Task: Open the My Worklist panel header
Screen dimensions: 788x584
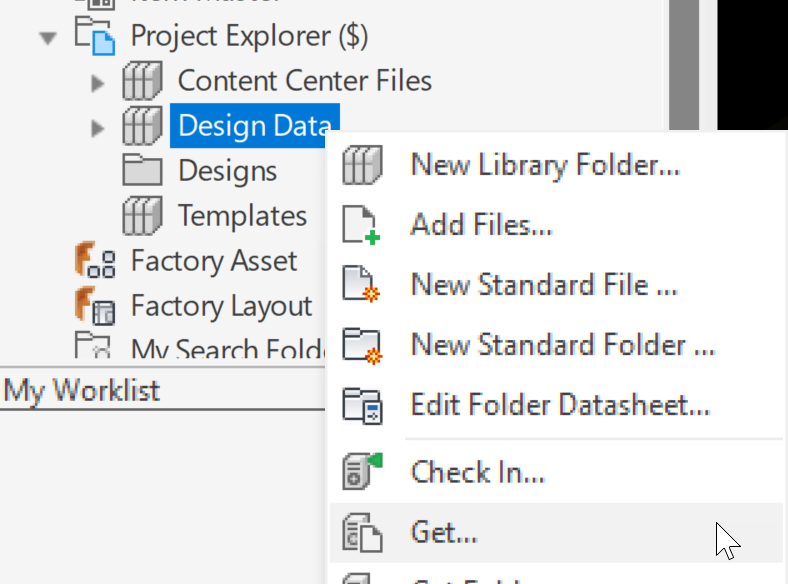Action: (x=82, y=389)
